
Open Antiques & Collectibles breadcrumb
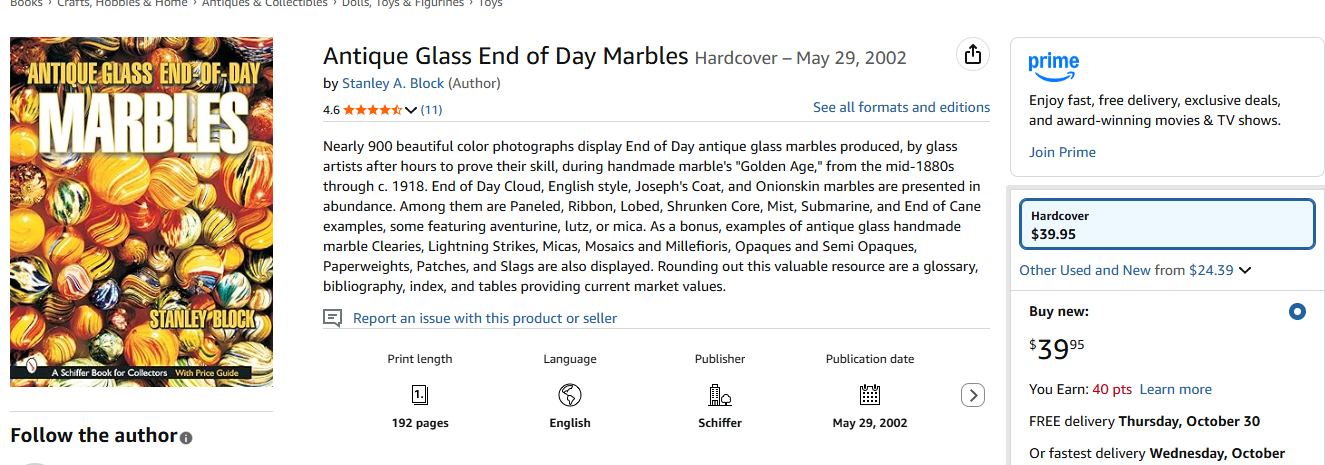pyautogui.click(x=264, y=4)
